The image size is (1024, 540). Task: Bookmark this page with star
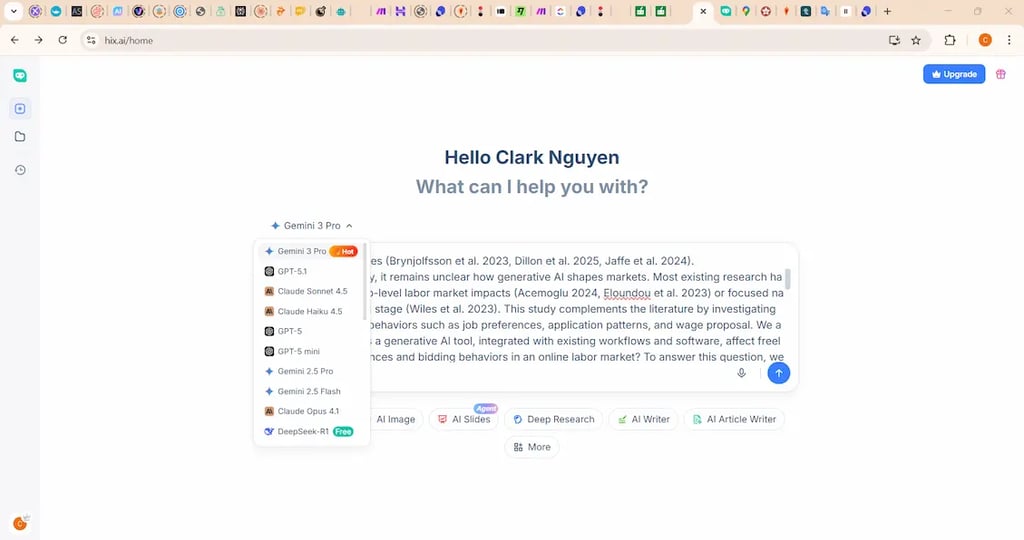(x=916, y=40)
